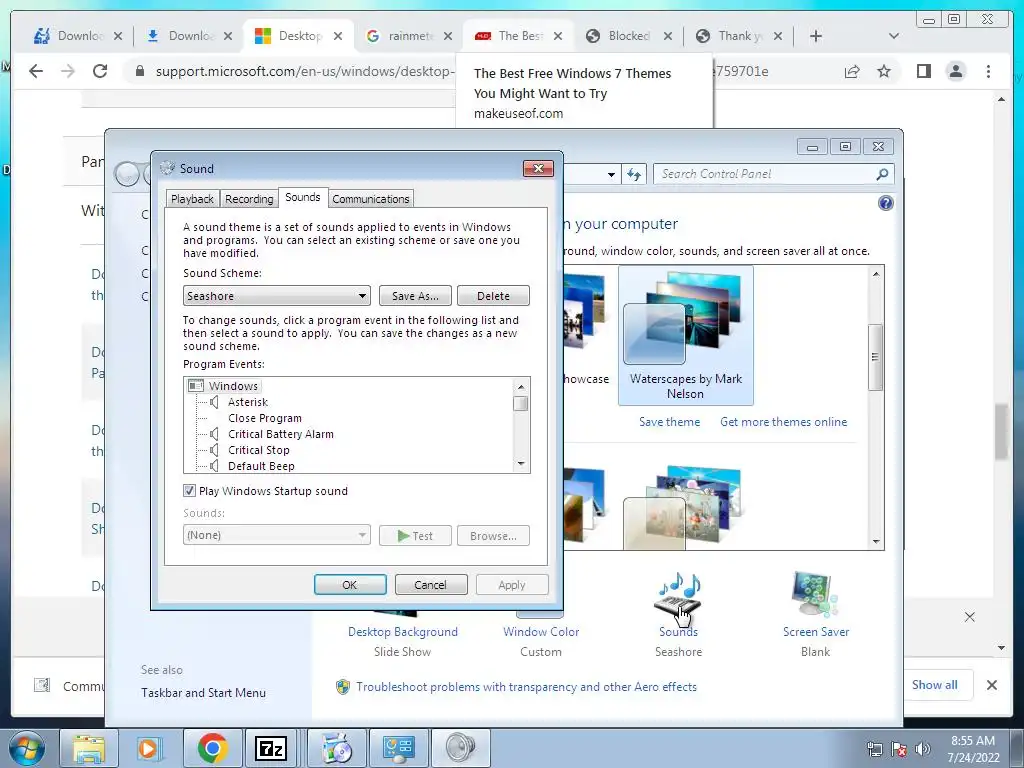1024x768 pixels.
Task: Reload the Chrome page
Action: coord(100,71)
